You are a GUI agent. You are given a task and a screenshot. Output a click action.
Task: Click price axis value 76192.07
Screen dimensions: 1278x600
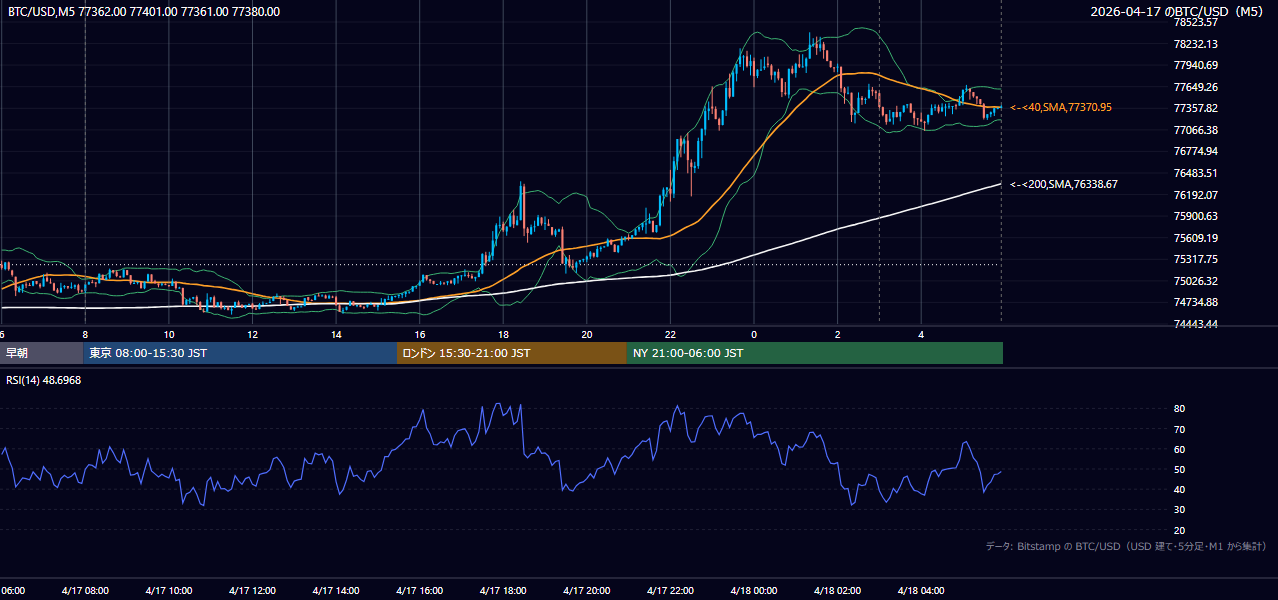pos(1195,195)
